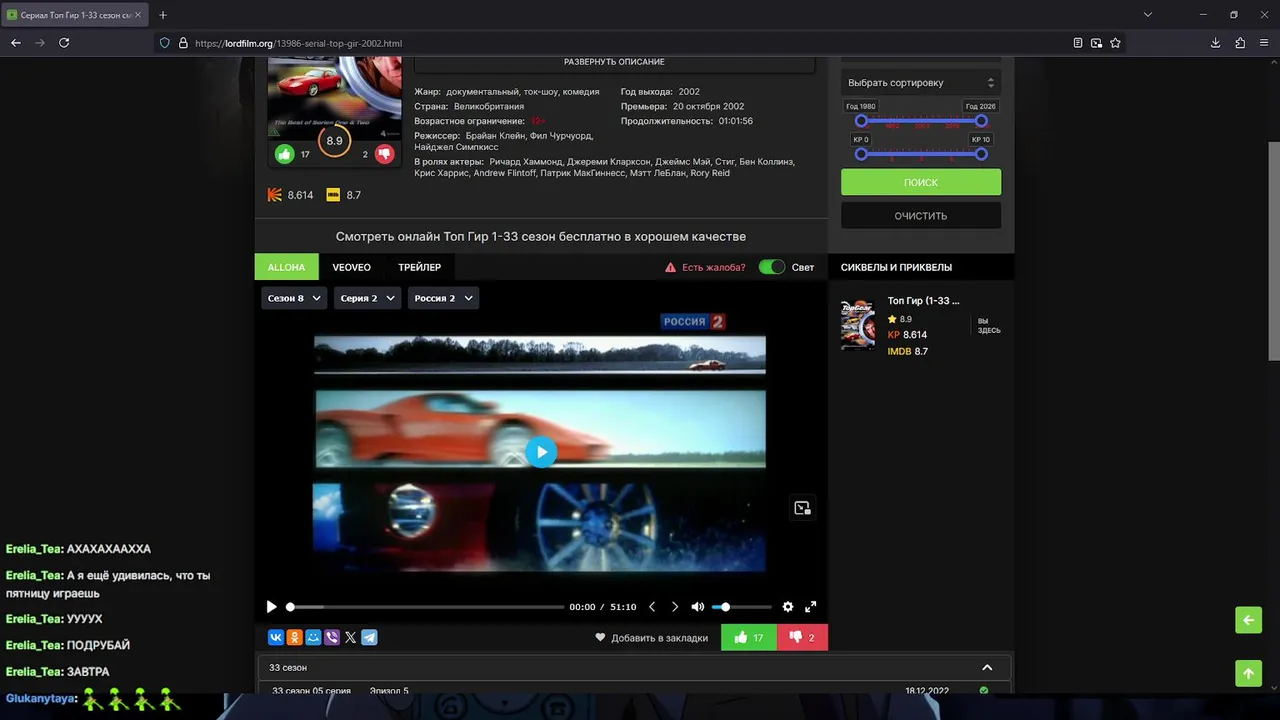Open browser downloads panel

1215,43
